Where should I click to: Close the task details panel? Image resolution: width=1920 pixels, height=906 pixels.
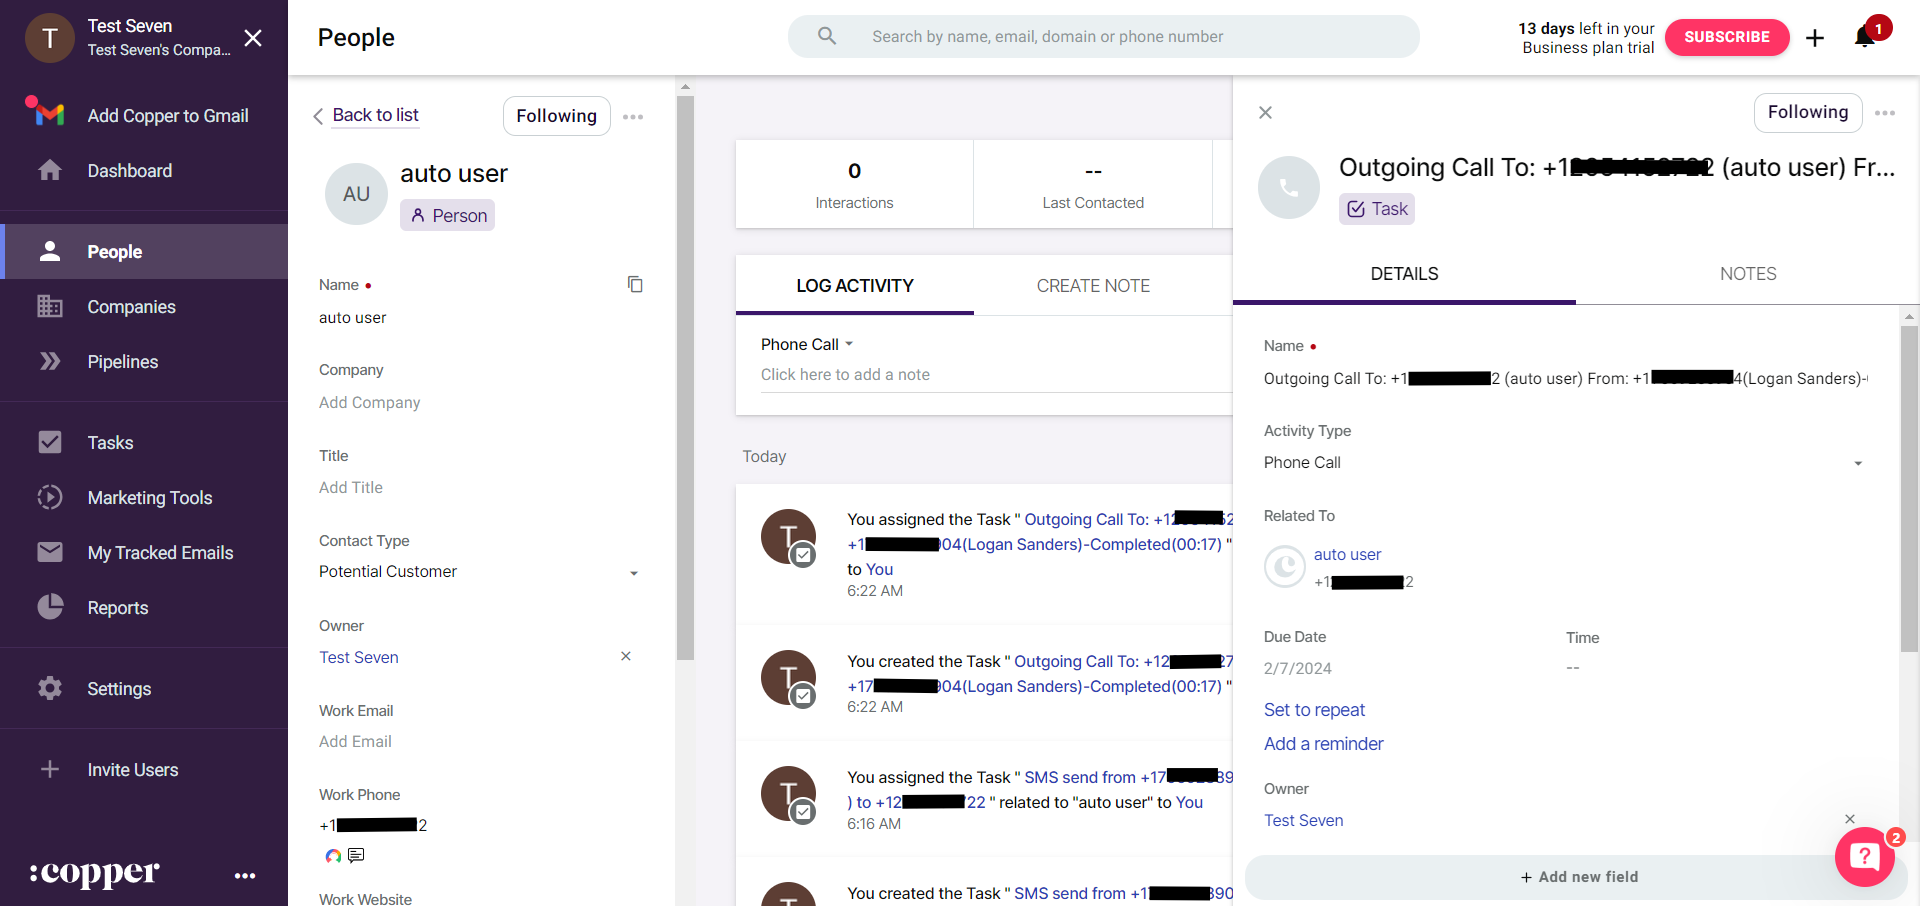pyautogui.click(x=1265, y=112)
